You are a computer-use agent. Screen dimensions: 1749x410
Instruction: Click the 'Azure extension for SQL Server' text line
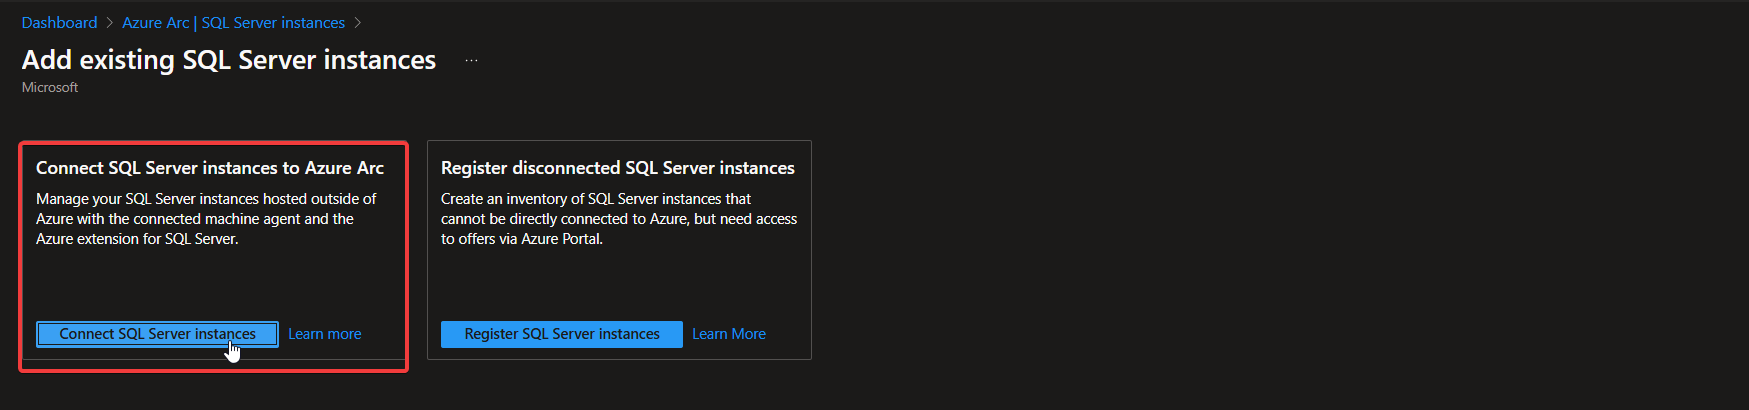click(137, 239)
